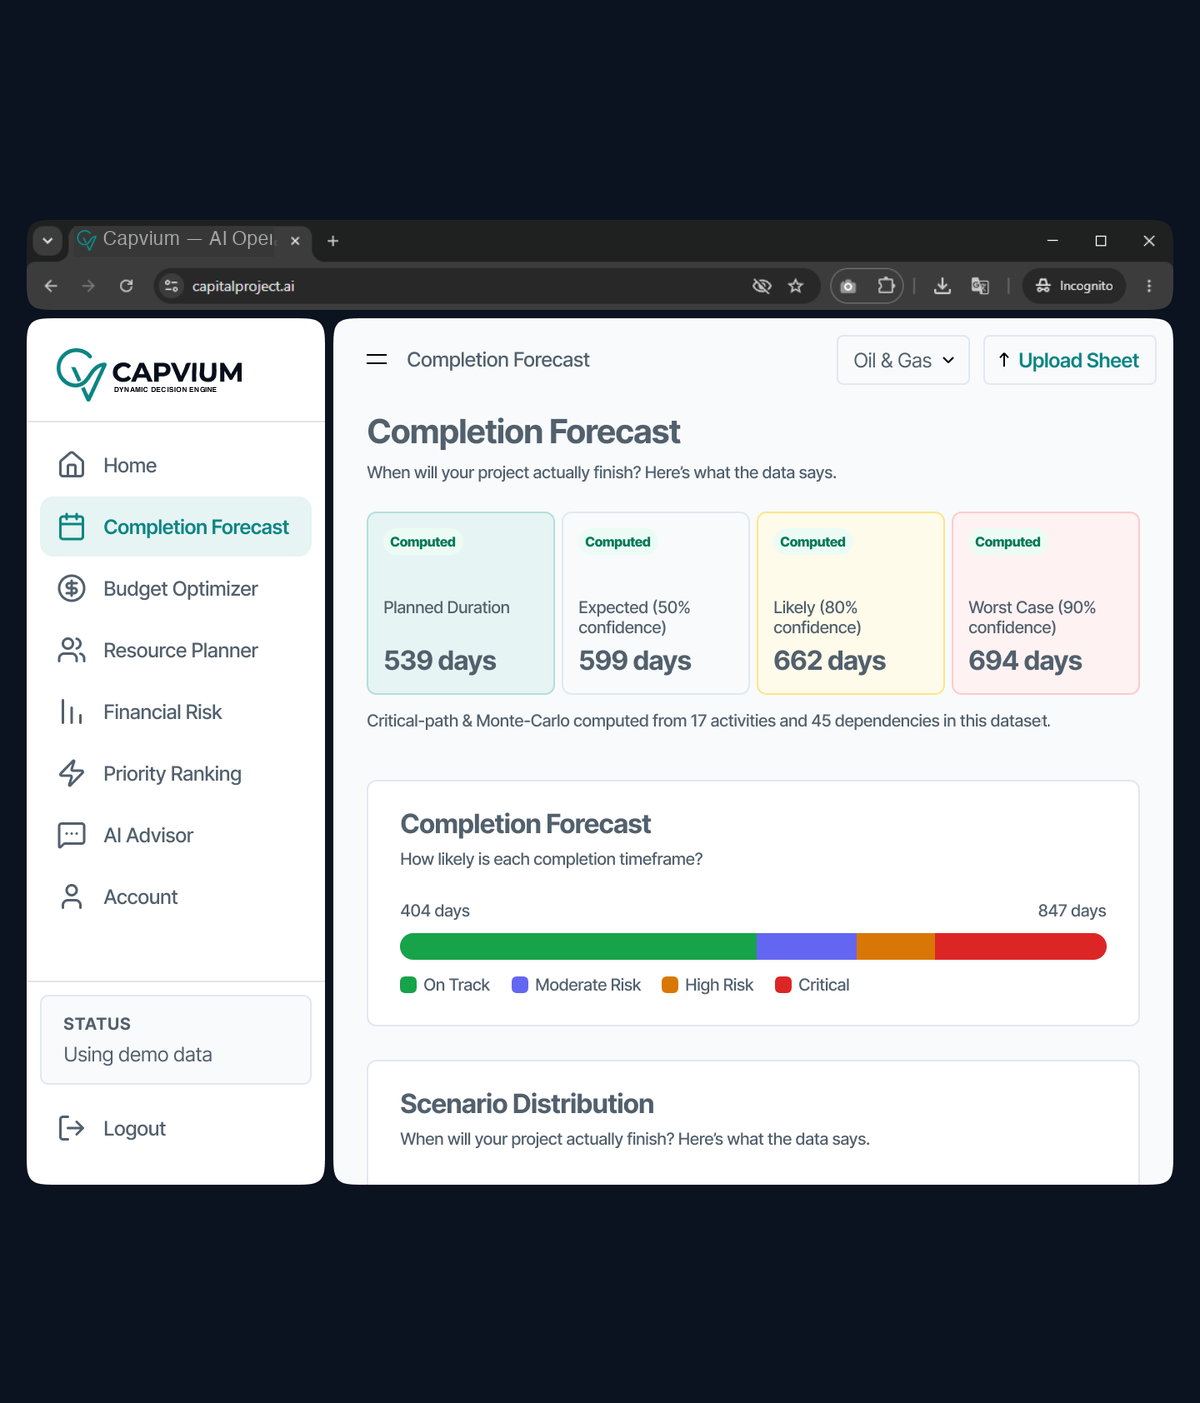Screen dimensions: 1200x1403
Task: Open the Home menu item
Action: tap(176, 465)
